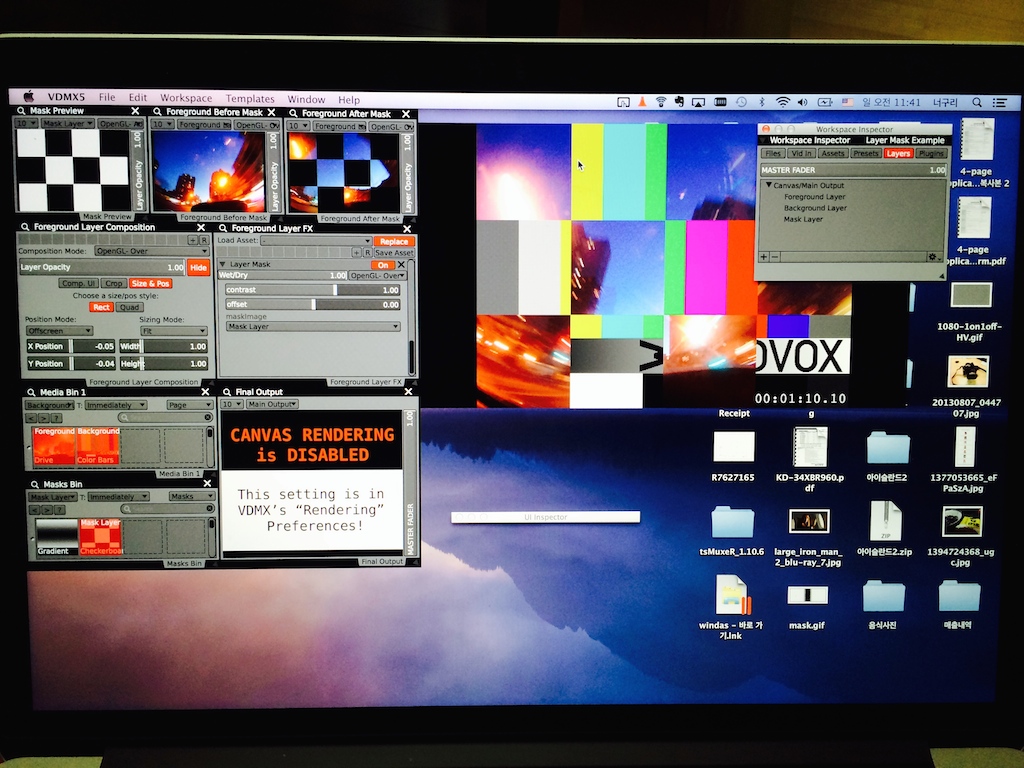
Task: Switch to Crop view
Action: (x=114, y=283)
